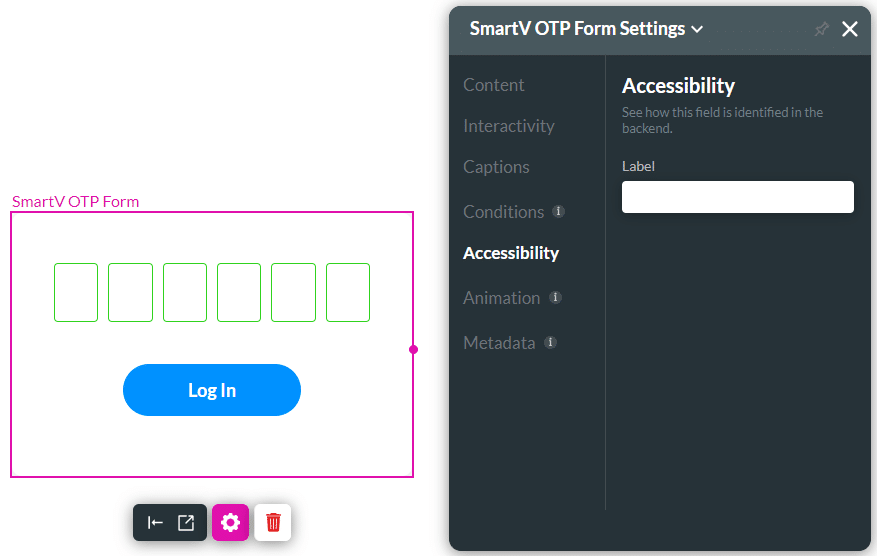Pin the SmartV OTP Form Settings panel
This screenshot has height=556, width=877.
click(x=821, y=29)
